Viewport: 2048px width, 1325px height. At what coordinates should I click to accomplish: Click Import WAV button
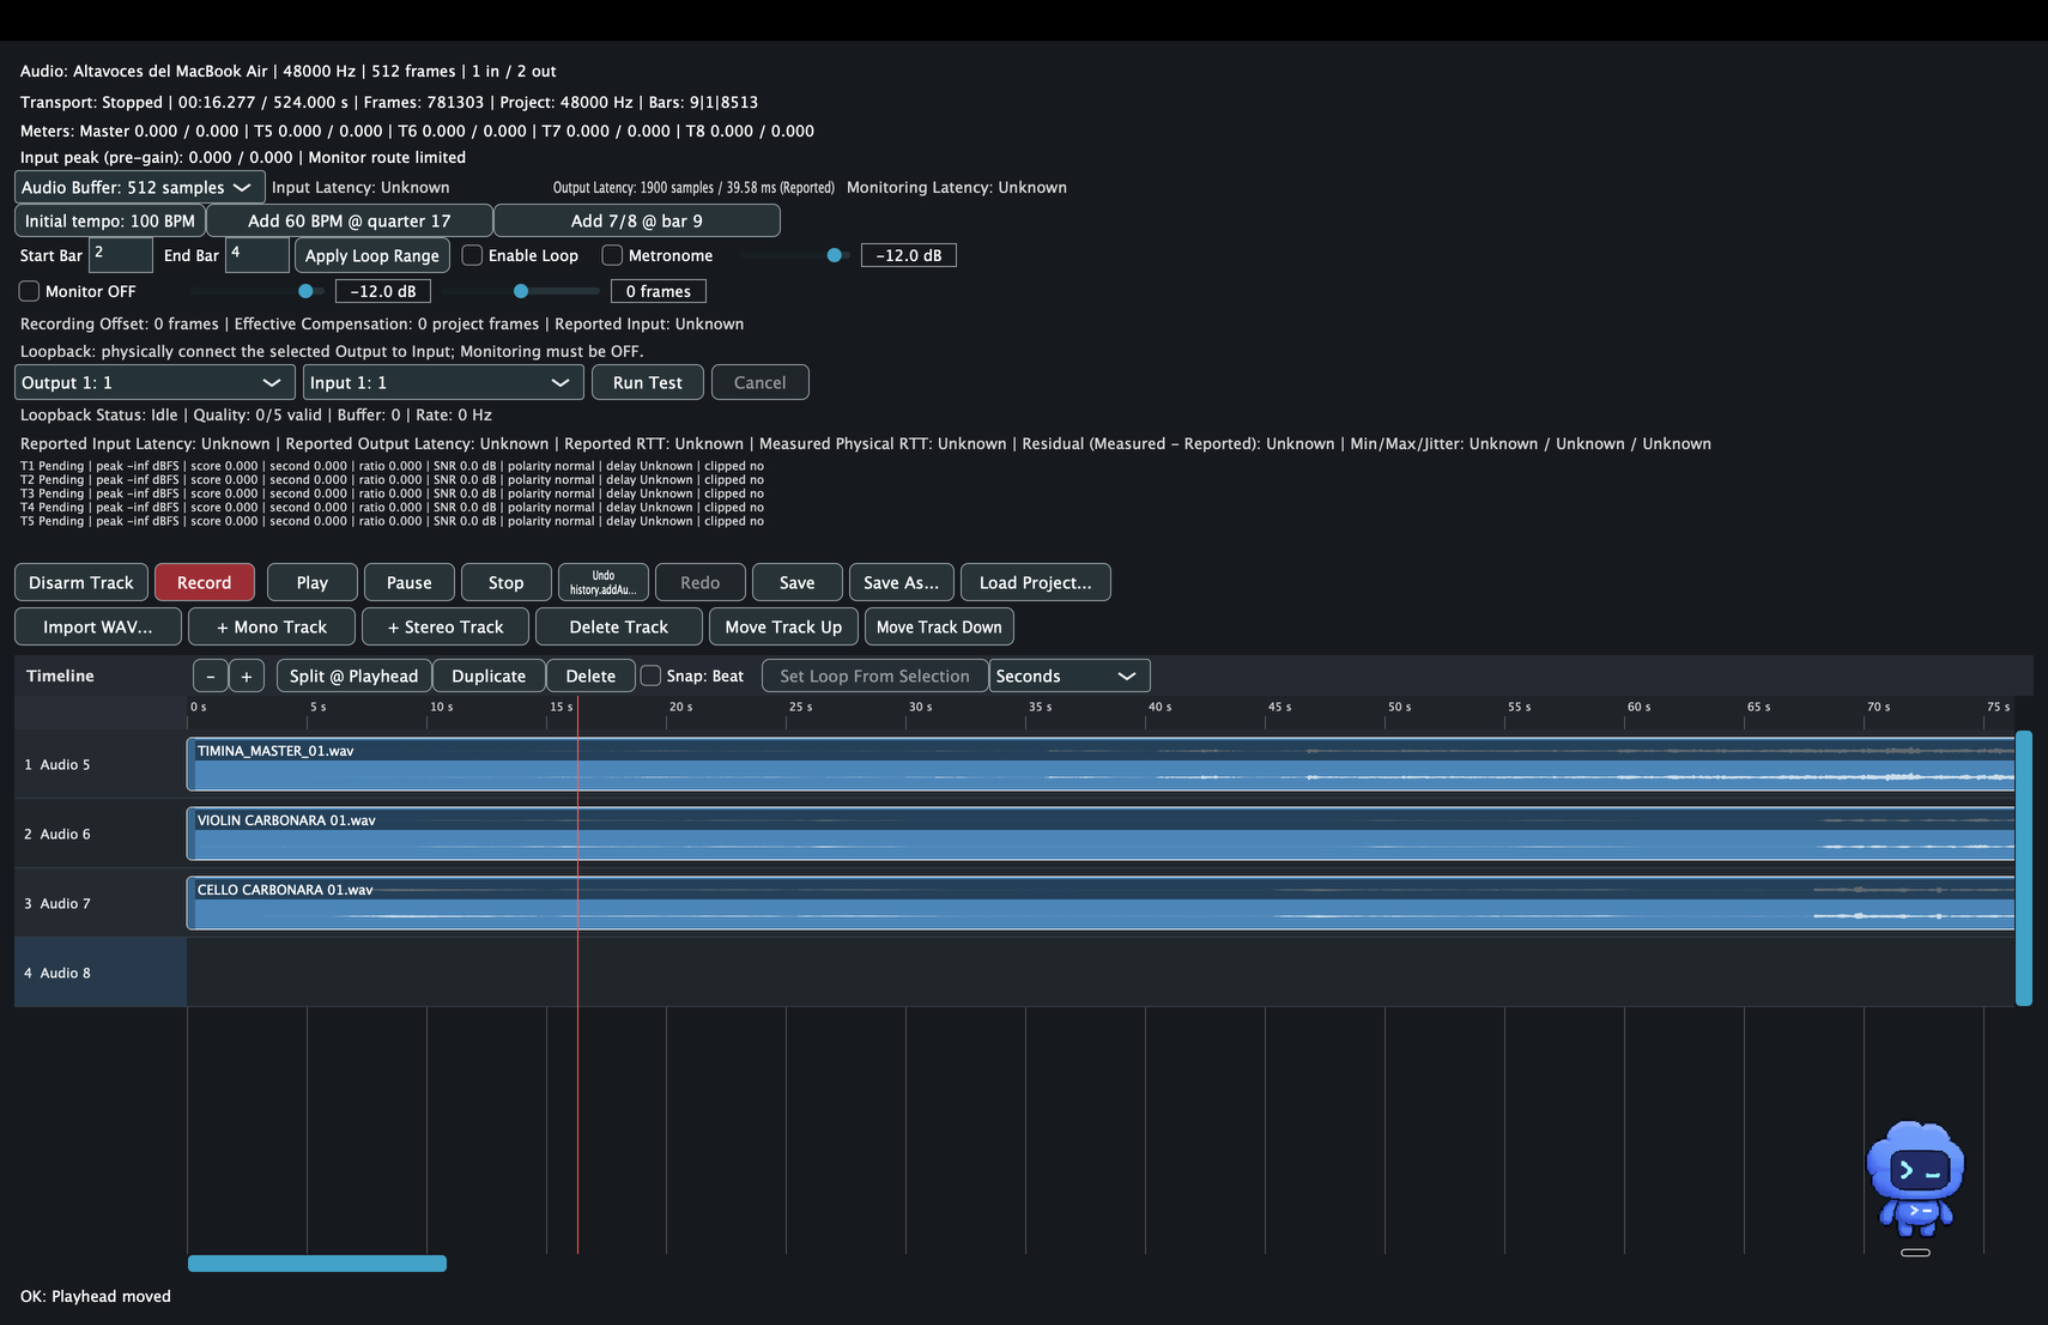point(98,627)
